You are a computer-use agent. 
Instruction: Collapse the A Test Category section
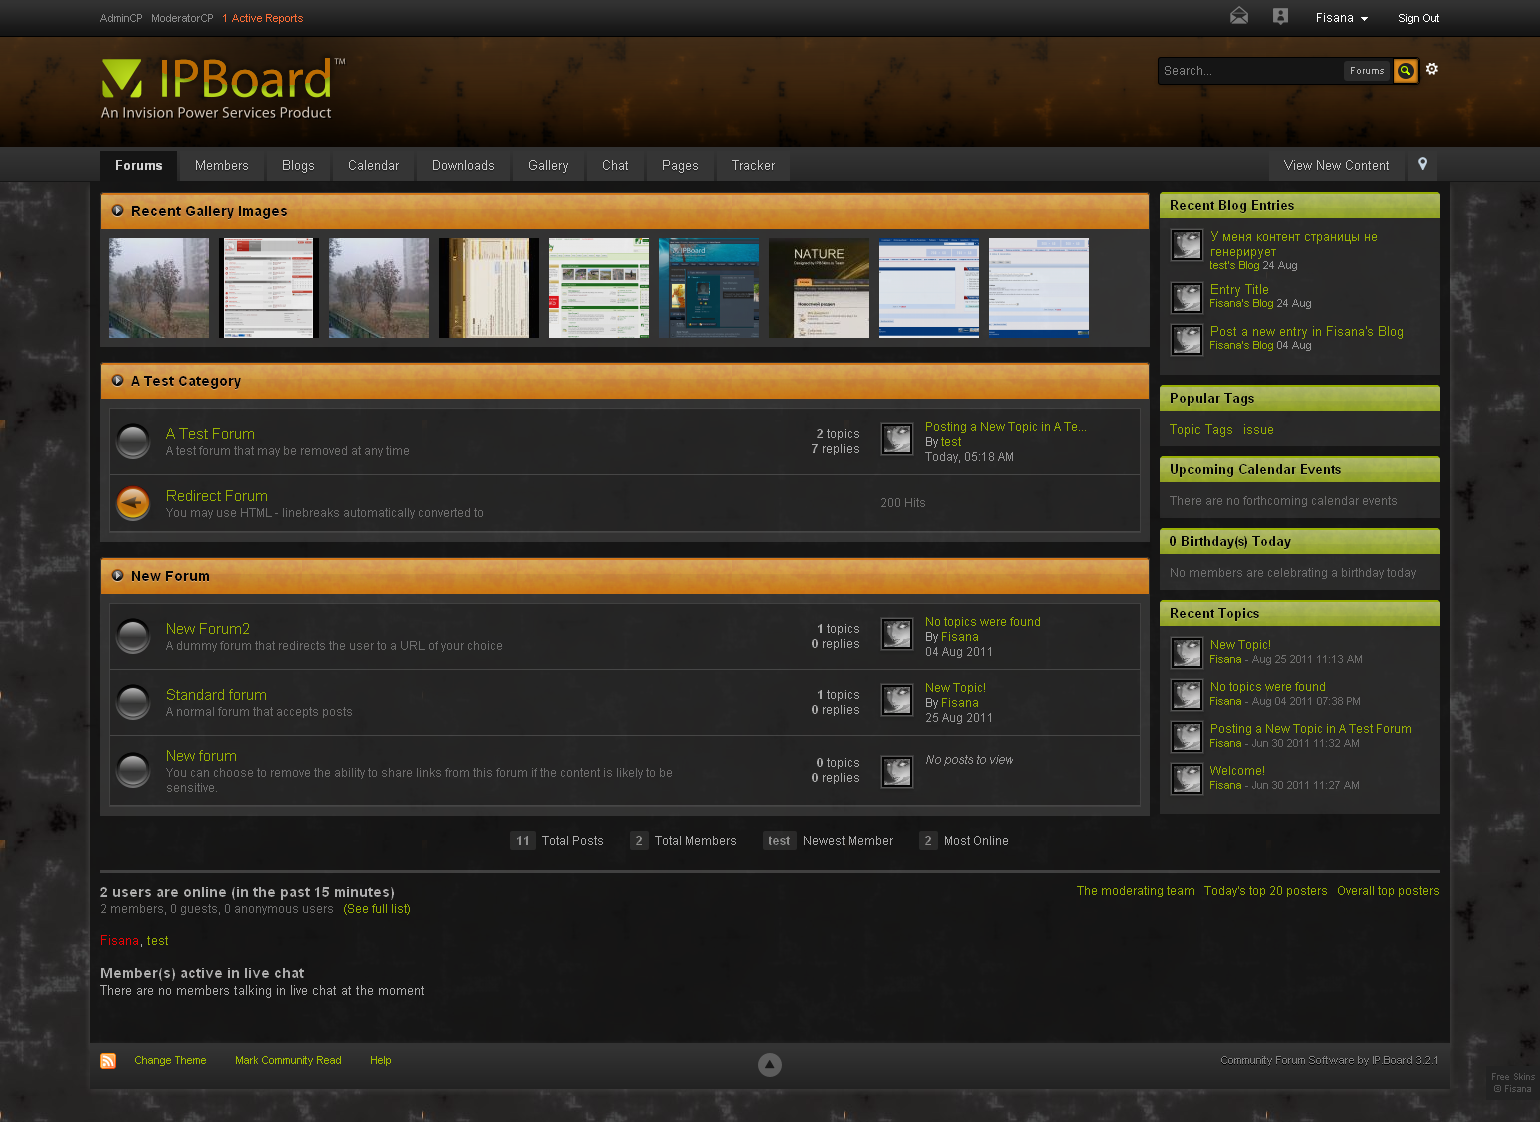(118, 381)
